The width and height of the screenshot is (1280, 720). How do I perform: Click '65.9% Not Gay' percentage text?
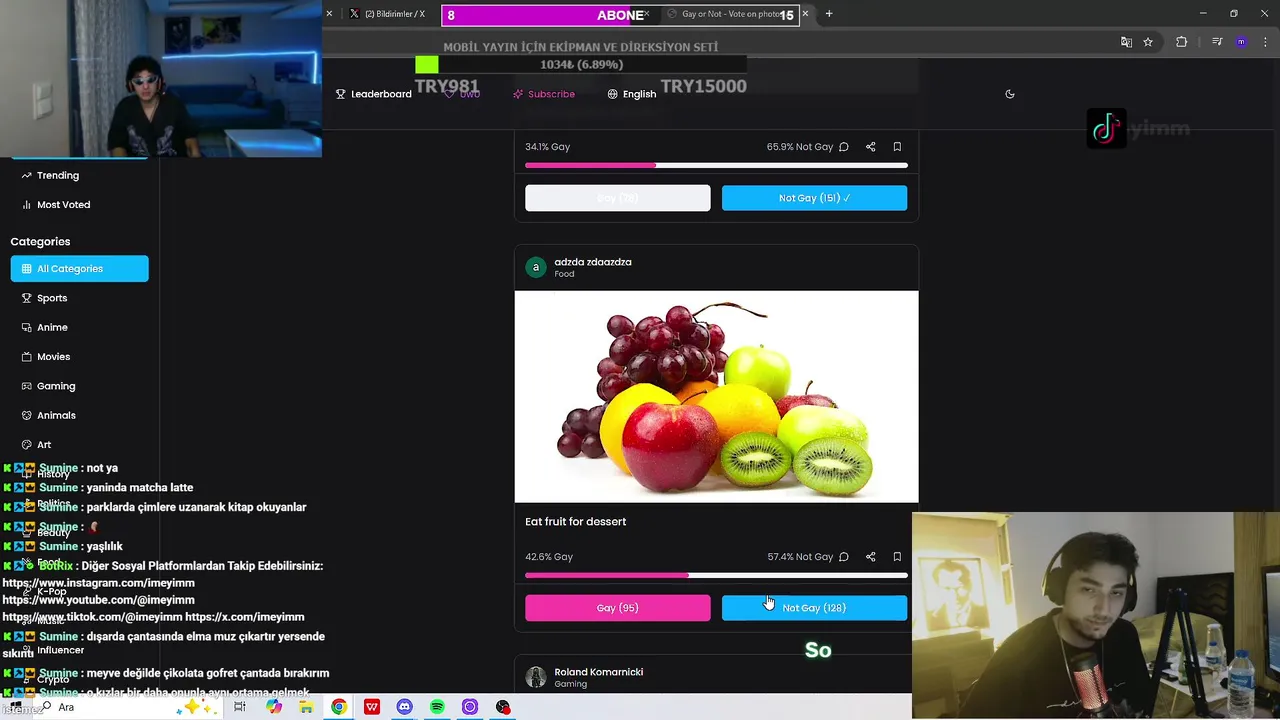click(x=800, y=147)
